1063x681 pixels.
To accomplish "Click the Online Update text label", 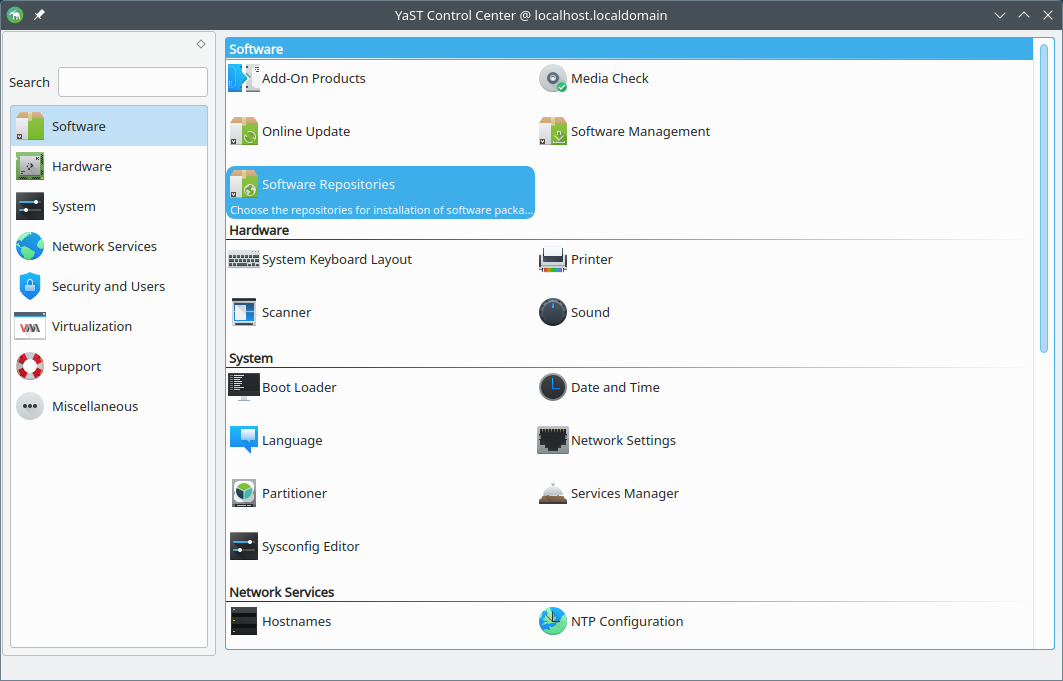I will click(x=306, y=131).
